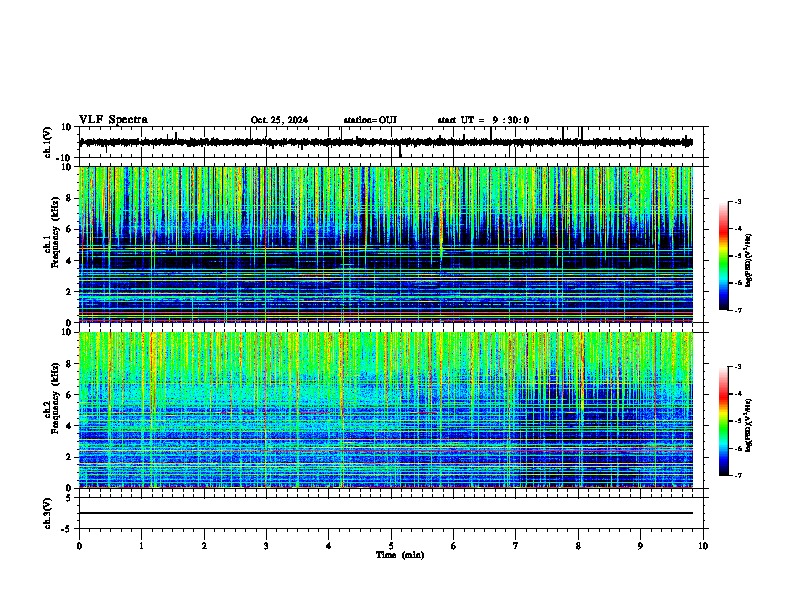Screen dimensions: 792x612
Task: Click the "4" kHz tick of ch.2 spectrogram
Action: pyautogui.click(x=69, y=426)
